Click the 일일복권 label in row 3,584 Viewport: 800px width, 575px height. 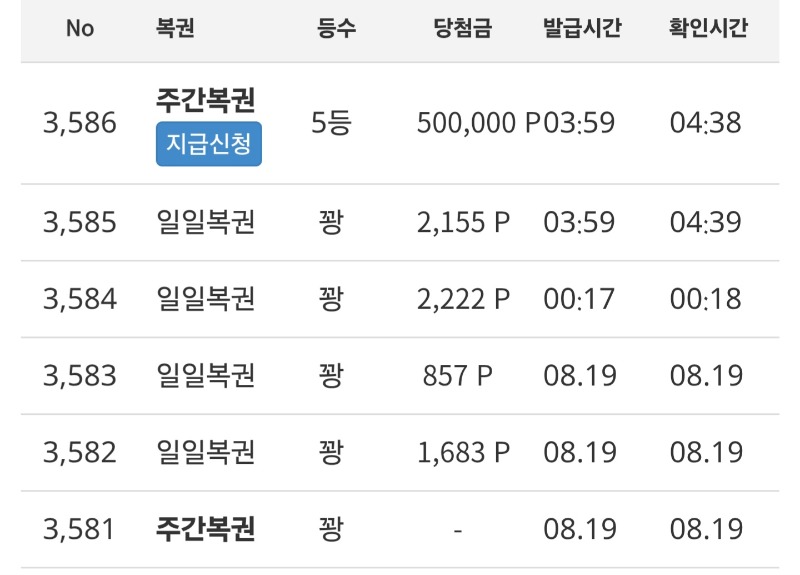coord(205,299)
